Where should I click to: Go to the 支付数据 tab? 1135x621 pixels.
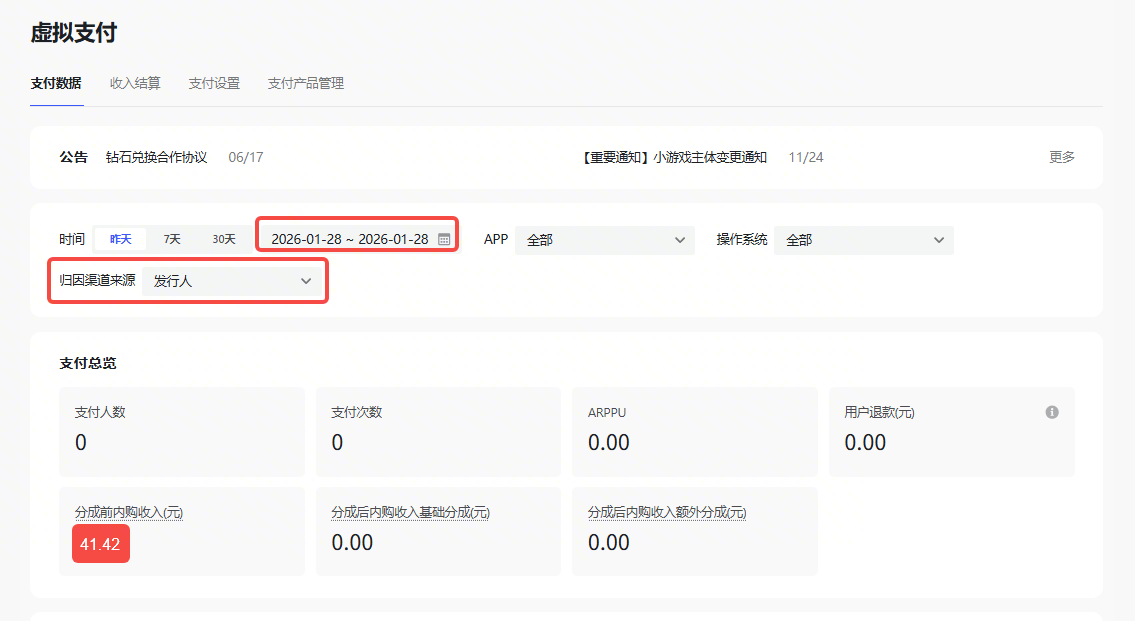pyautogui.click(x=56, y=84)
